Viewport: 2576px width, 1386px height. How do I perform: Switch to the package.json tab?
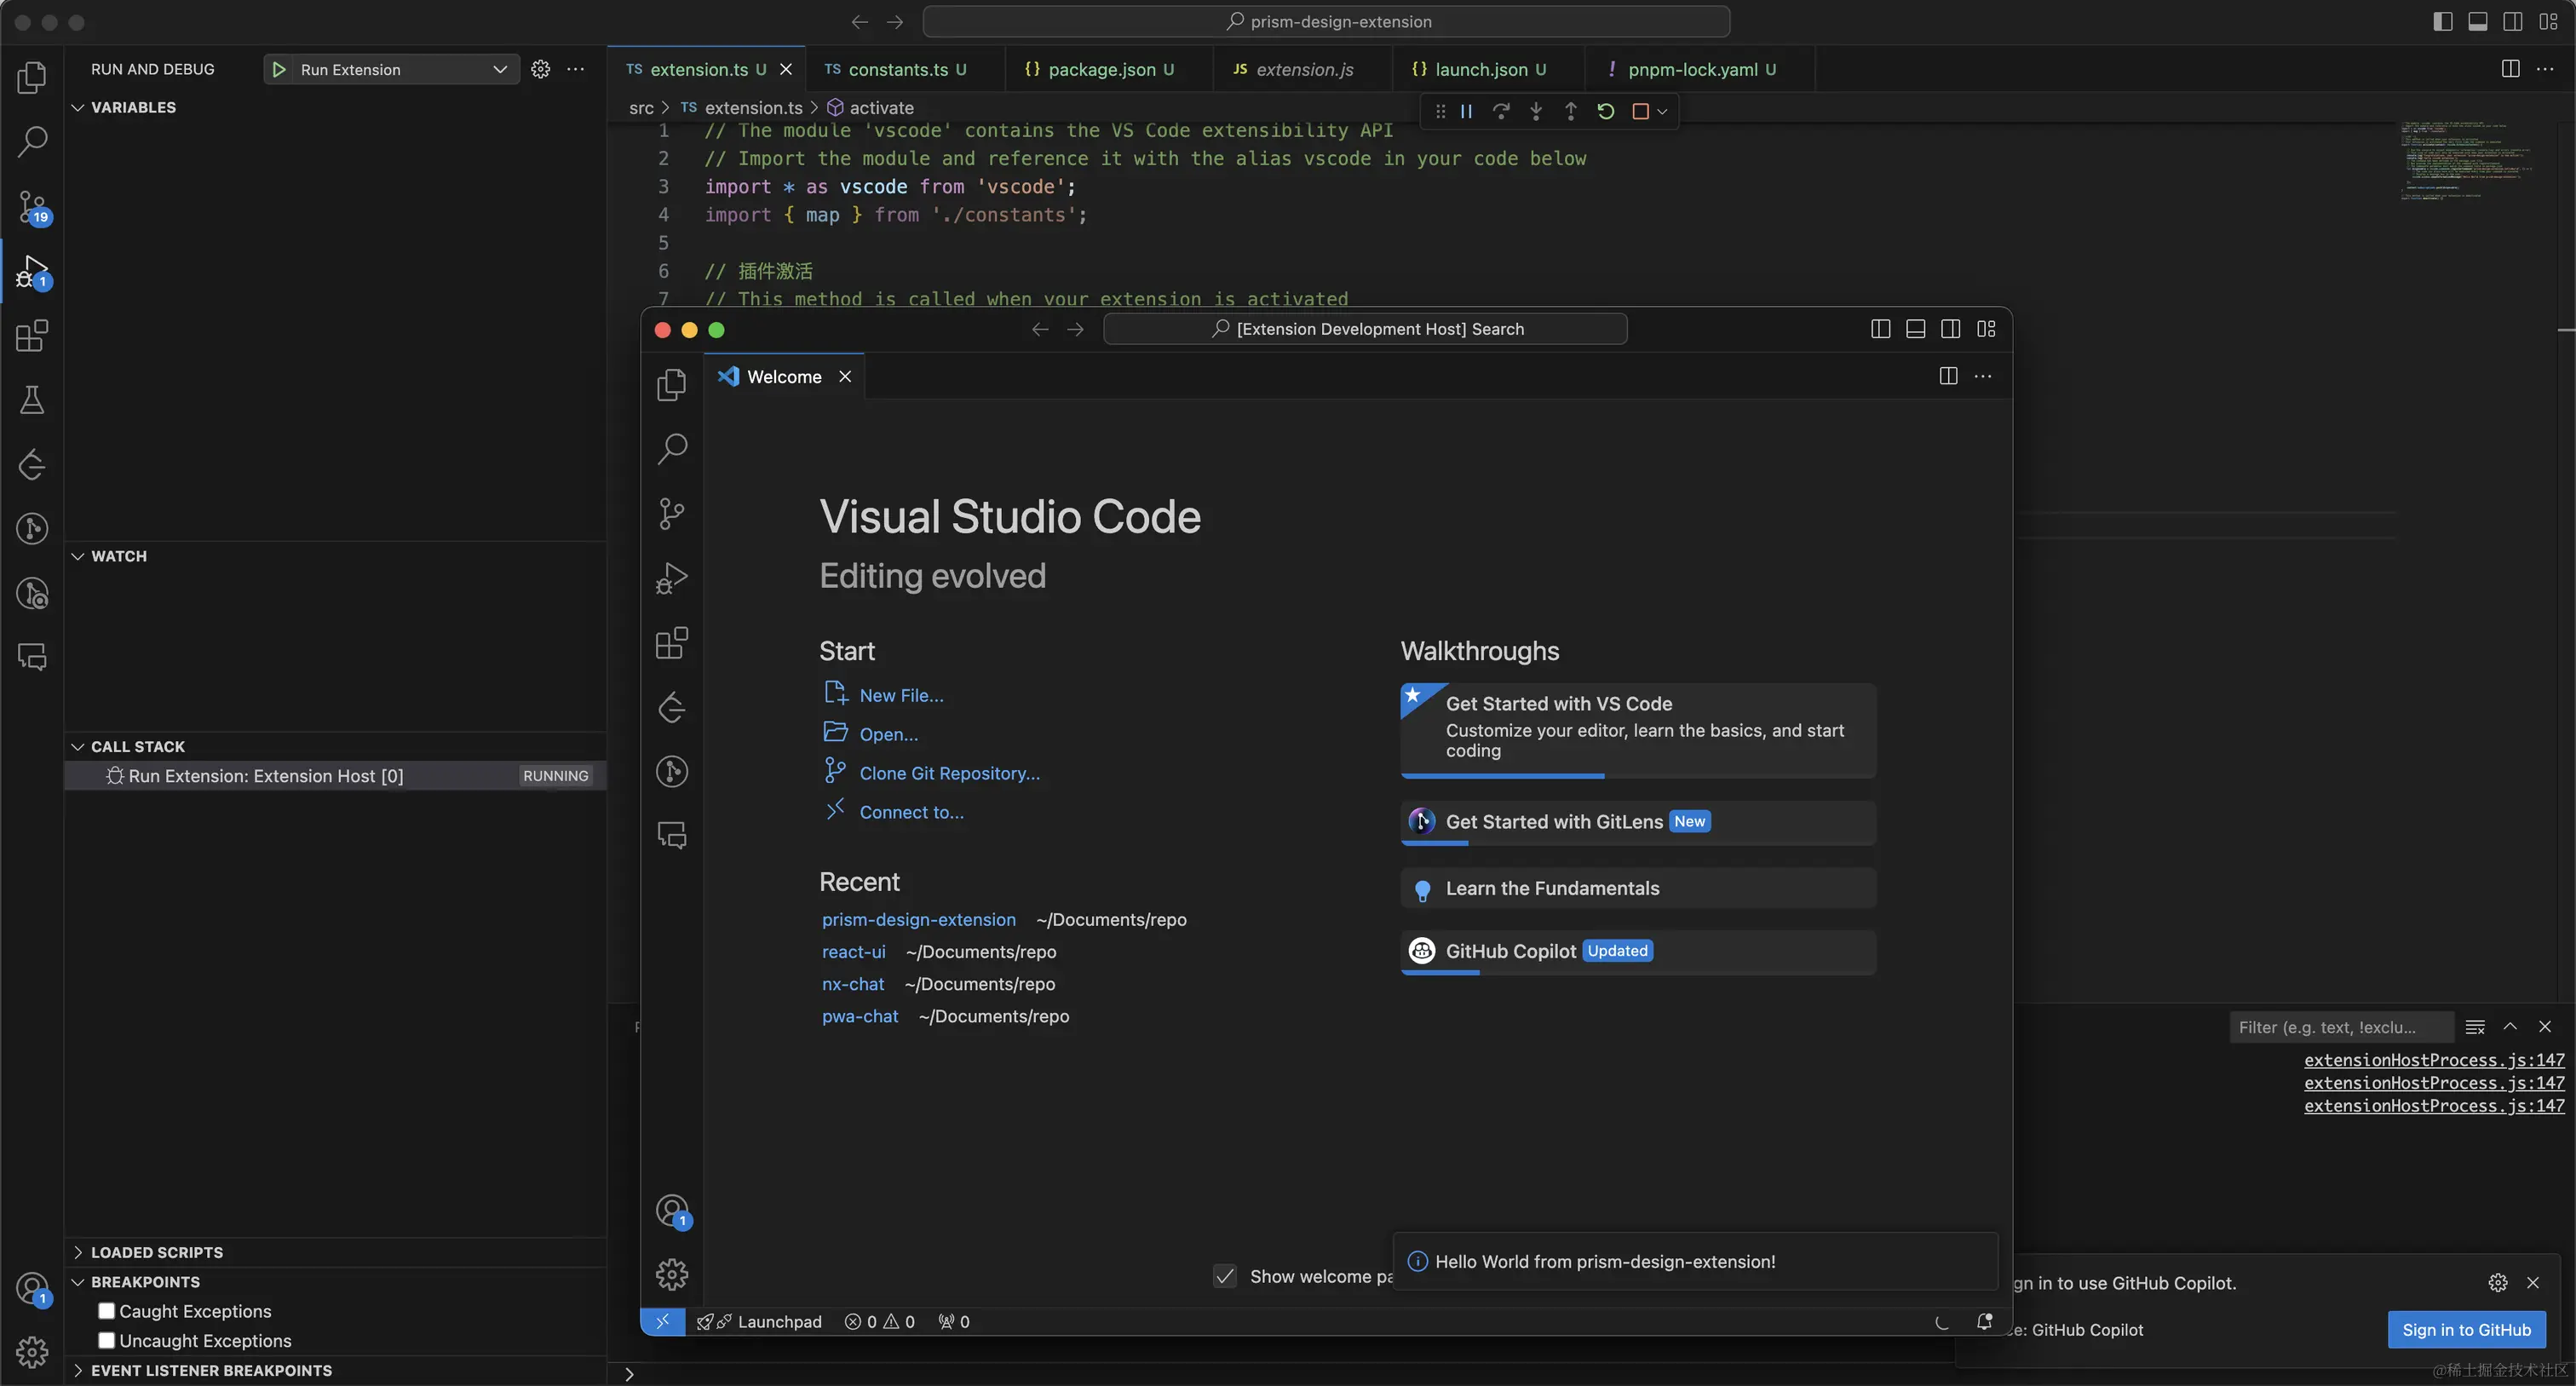tap(1101, 69)
